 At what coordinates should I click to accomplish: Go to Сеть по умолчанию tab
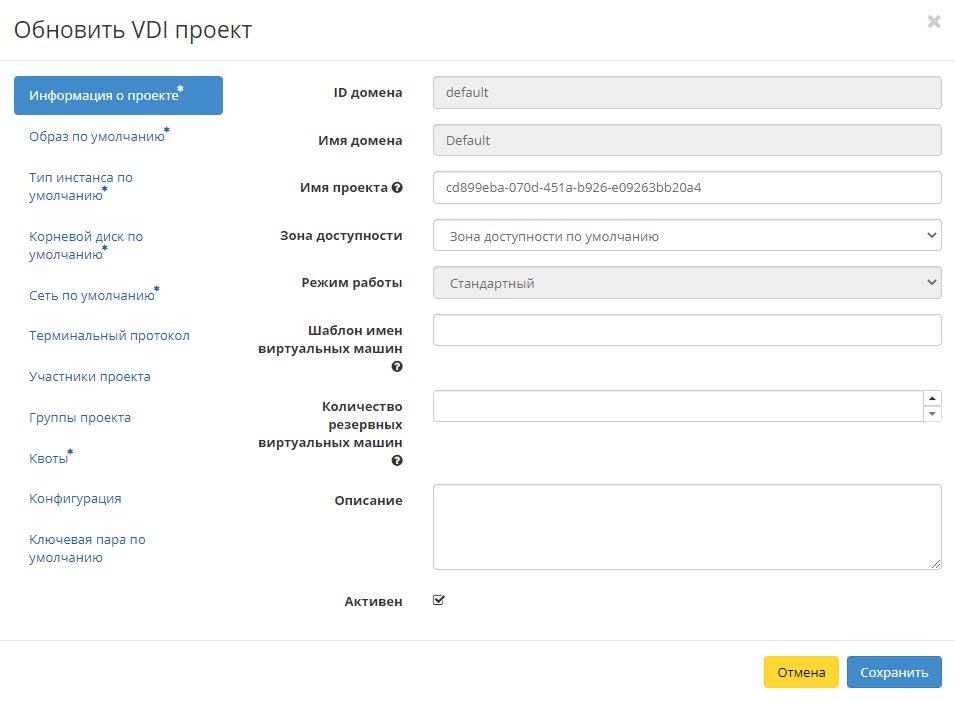click(92, 296)
